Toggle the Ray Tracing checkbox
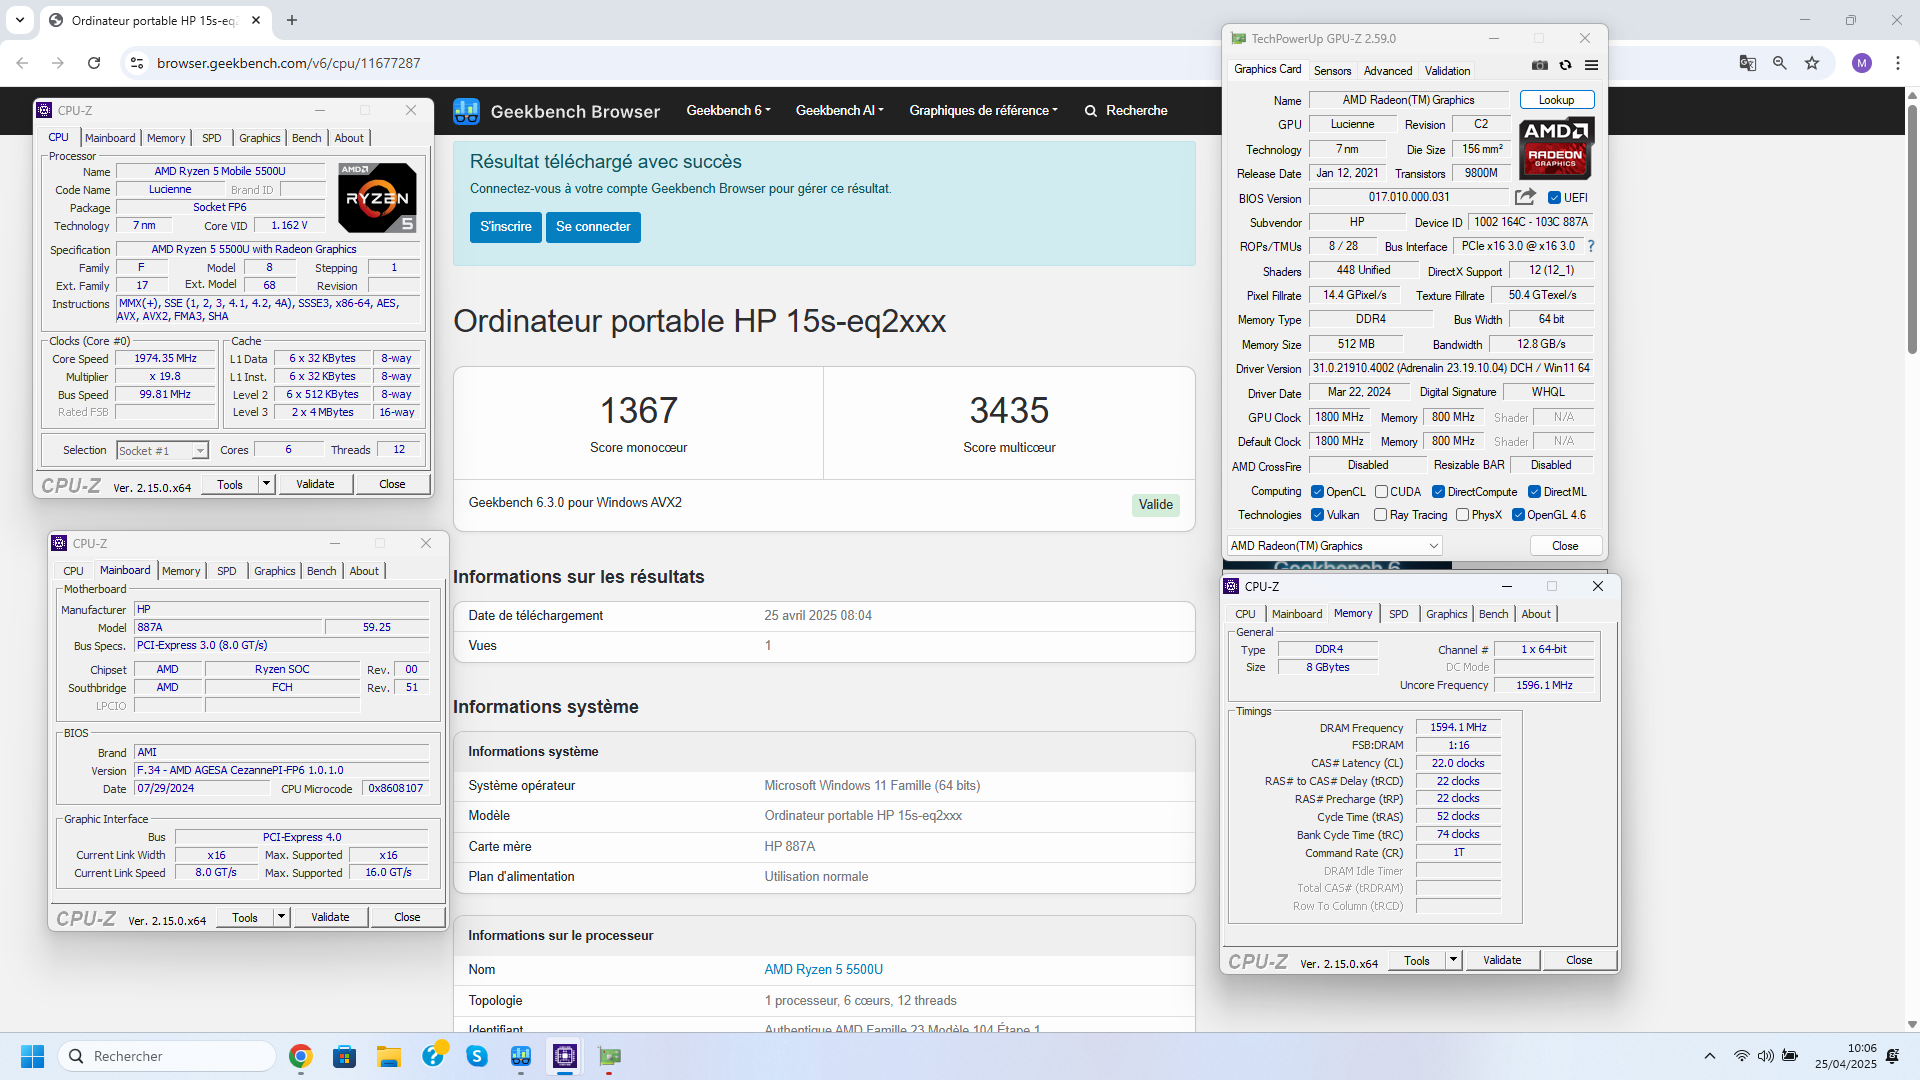This screenshot has width=1920, height=1080. [1381, 515]
